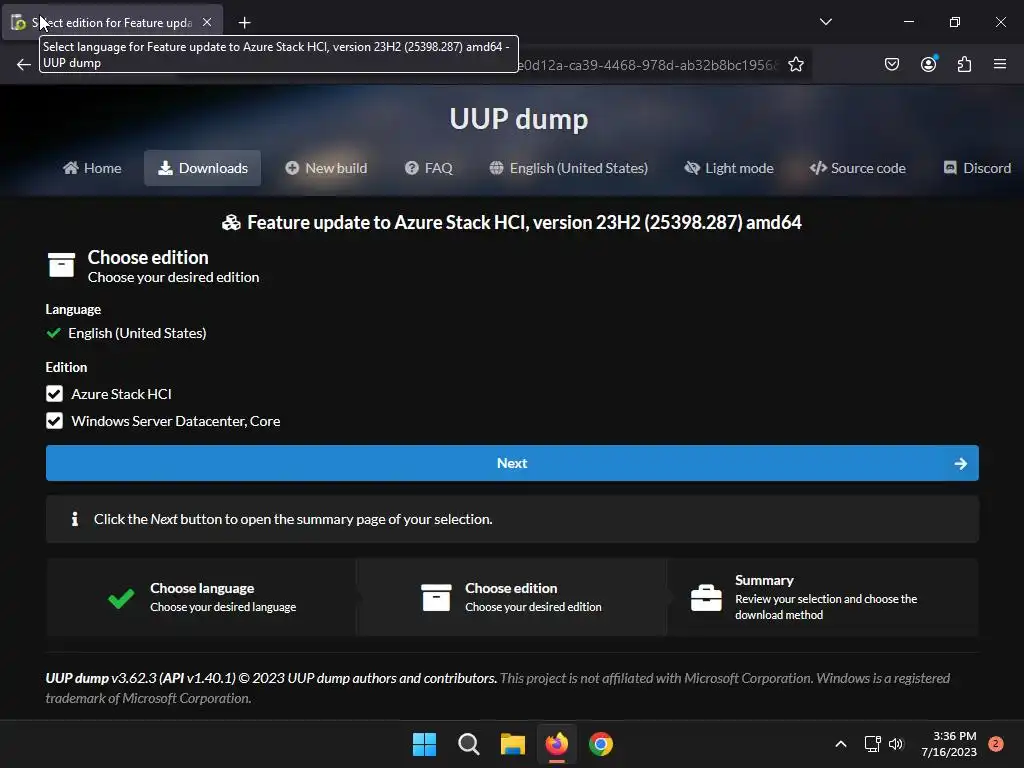This screenshot has height=768, width=1024.
Task: Switch to Firefox on the taskbar
Action: [x=556, y=744]
